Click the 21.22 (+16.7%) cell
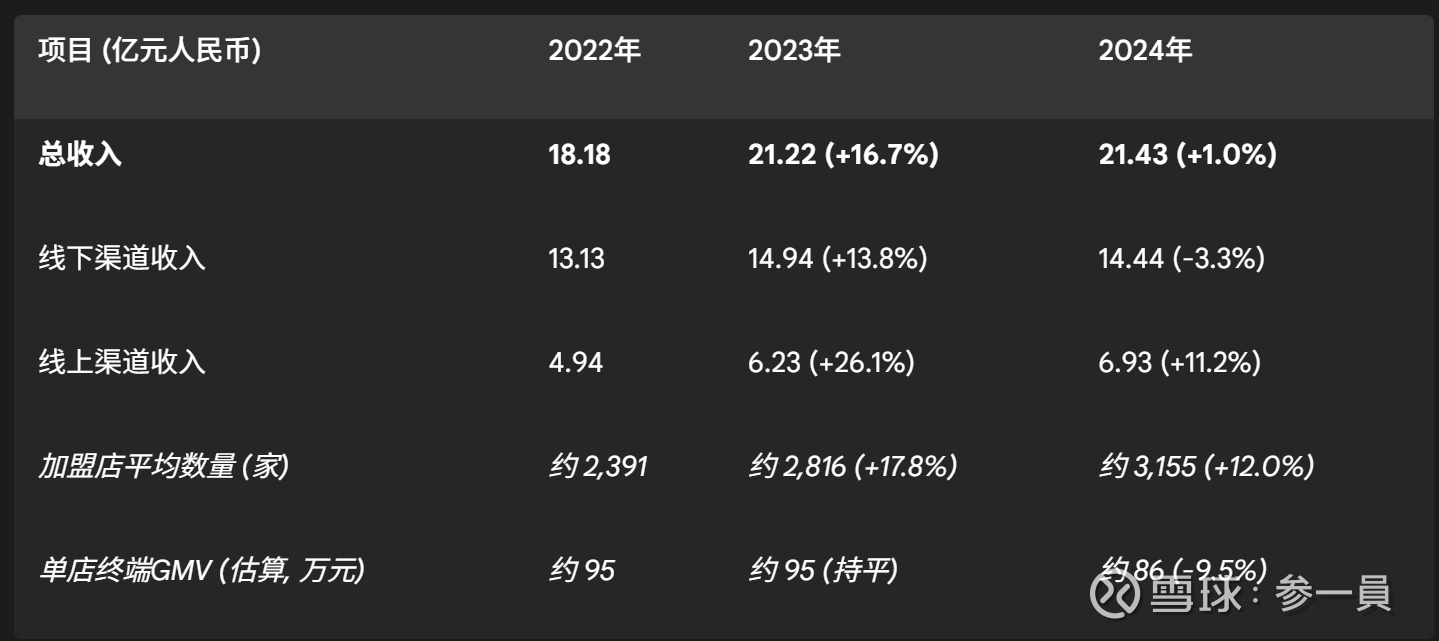Viewport: 1439px width, 641px height. [843, 155]
